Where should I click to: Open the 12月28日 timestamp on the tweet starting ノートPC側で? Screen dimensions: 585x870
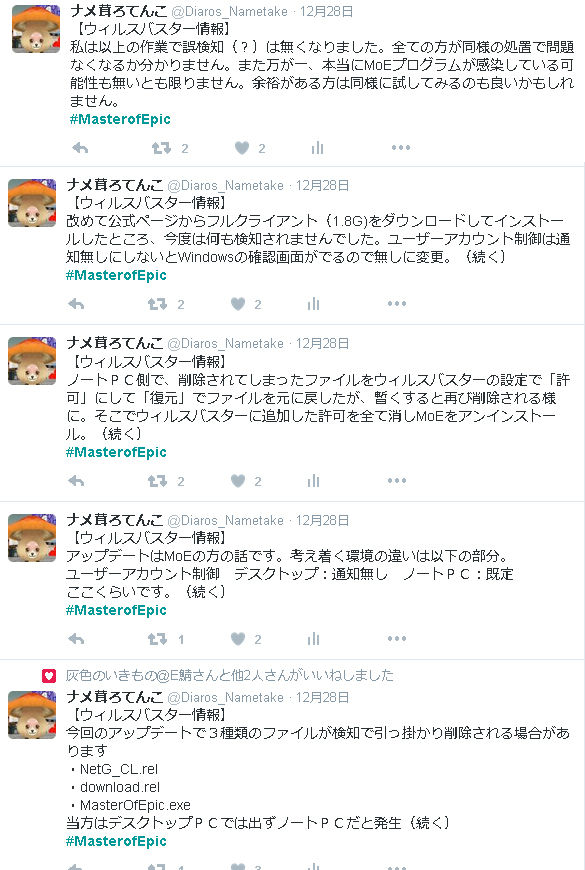(x=322, y=343)
